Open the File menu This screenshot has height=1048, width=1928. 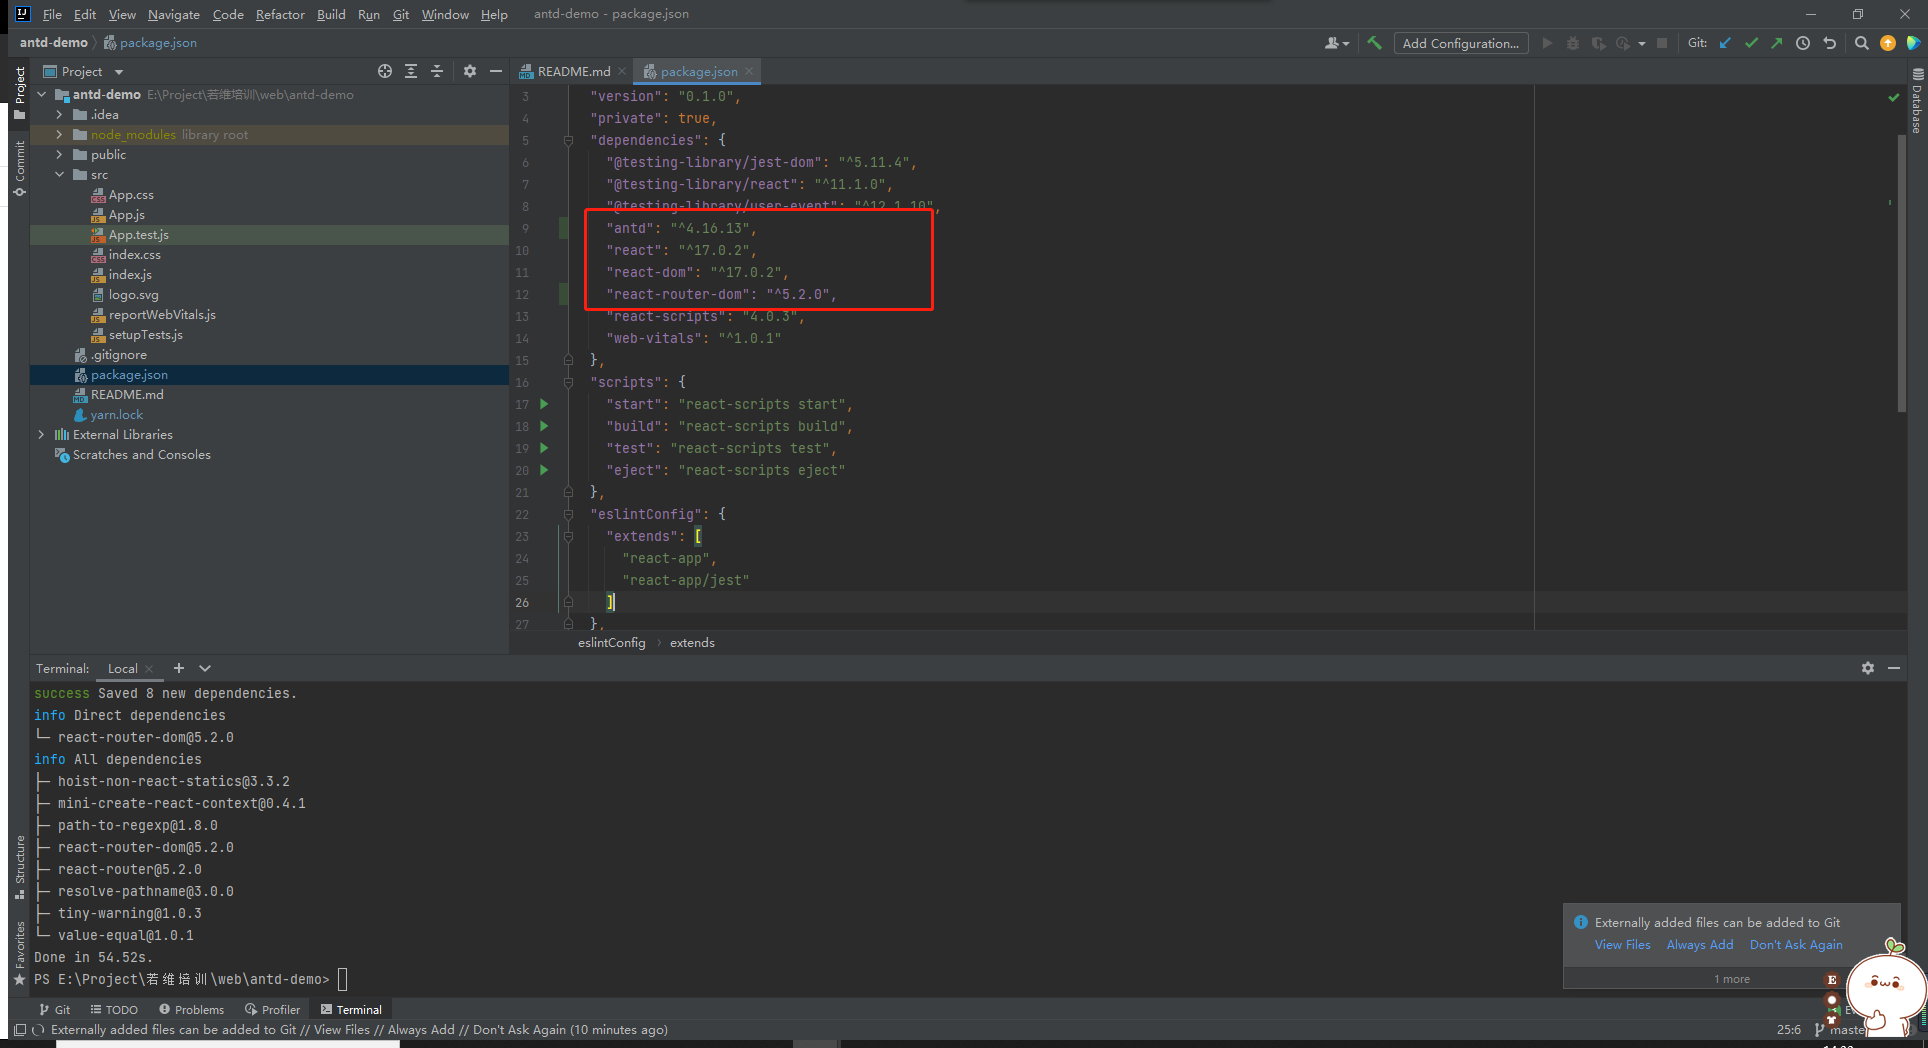52,14
